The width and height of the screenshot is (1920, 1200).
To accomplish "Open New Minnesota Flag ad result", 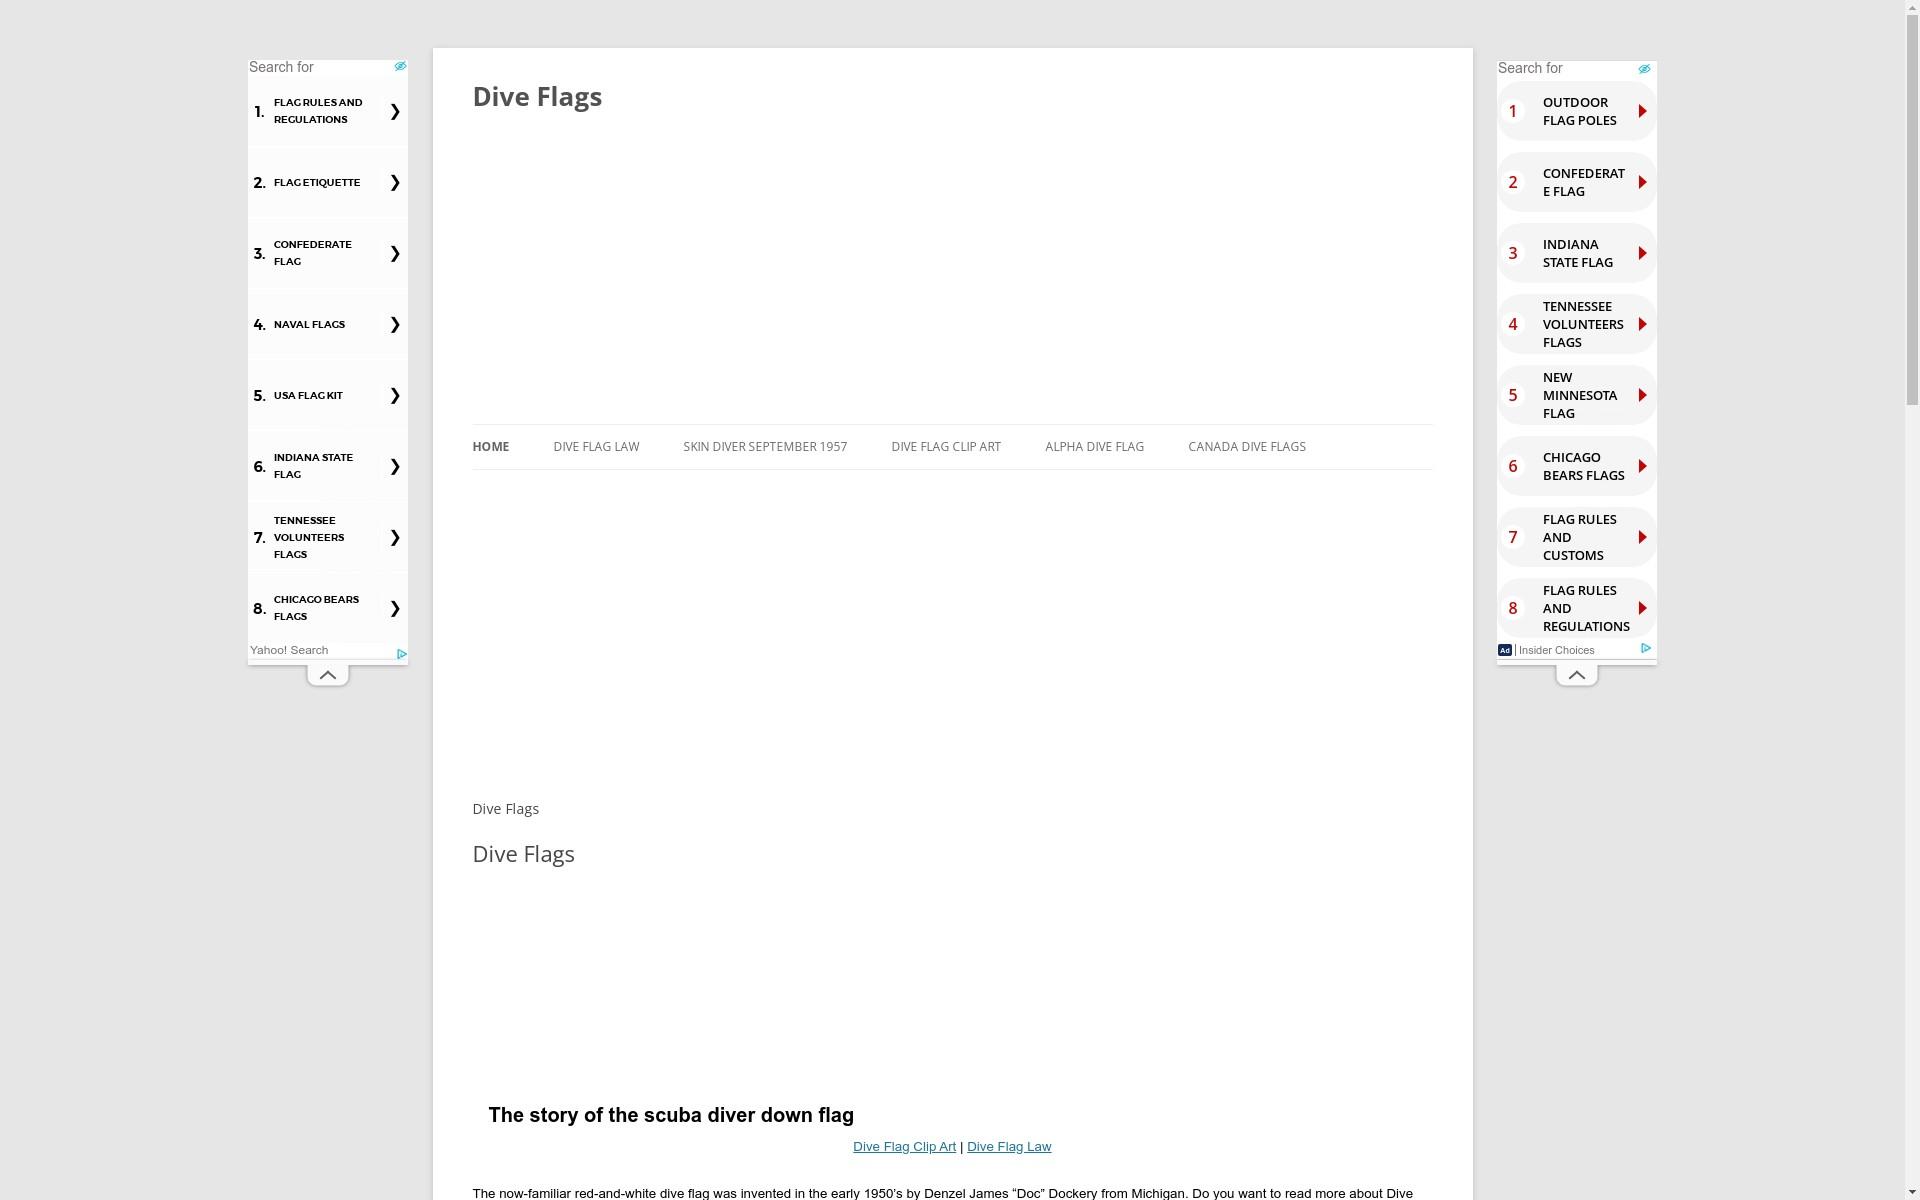I will [1579, 395].
